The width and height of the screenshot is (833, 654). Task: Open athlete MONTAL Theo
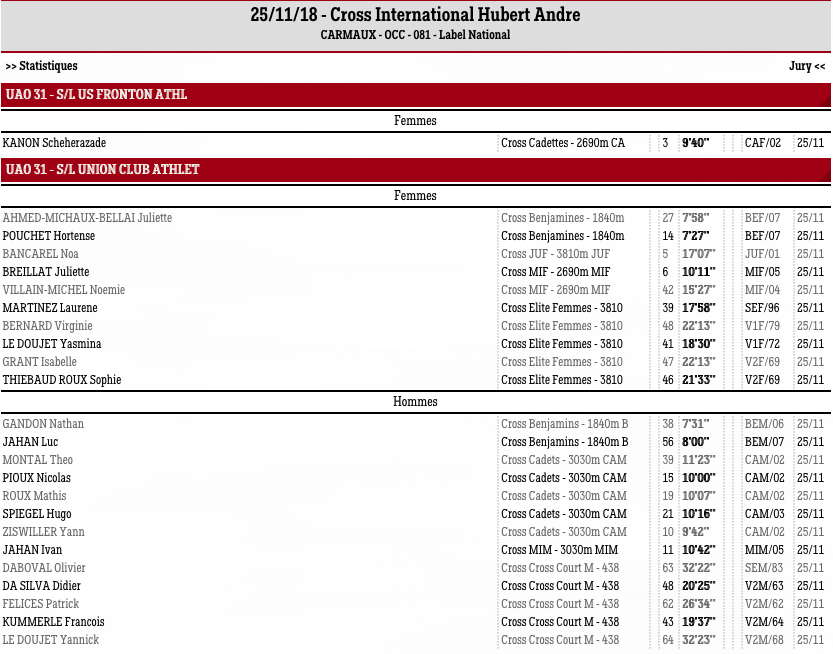[38, 460]
